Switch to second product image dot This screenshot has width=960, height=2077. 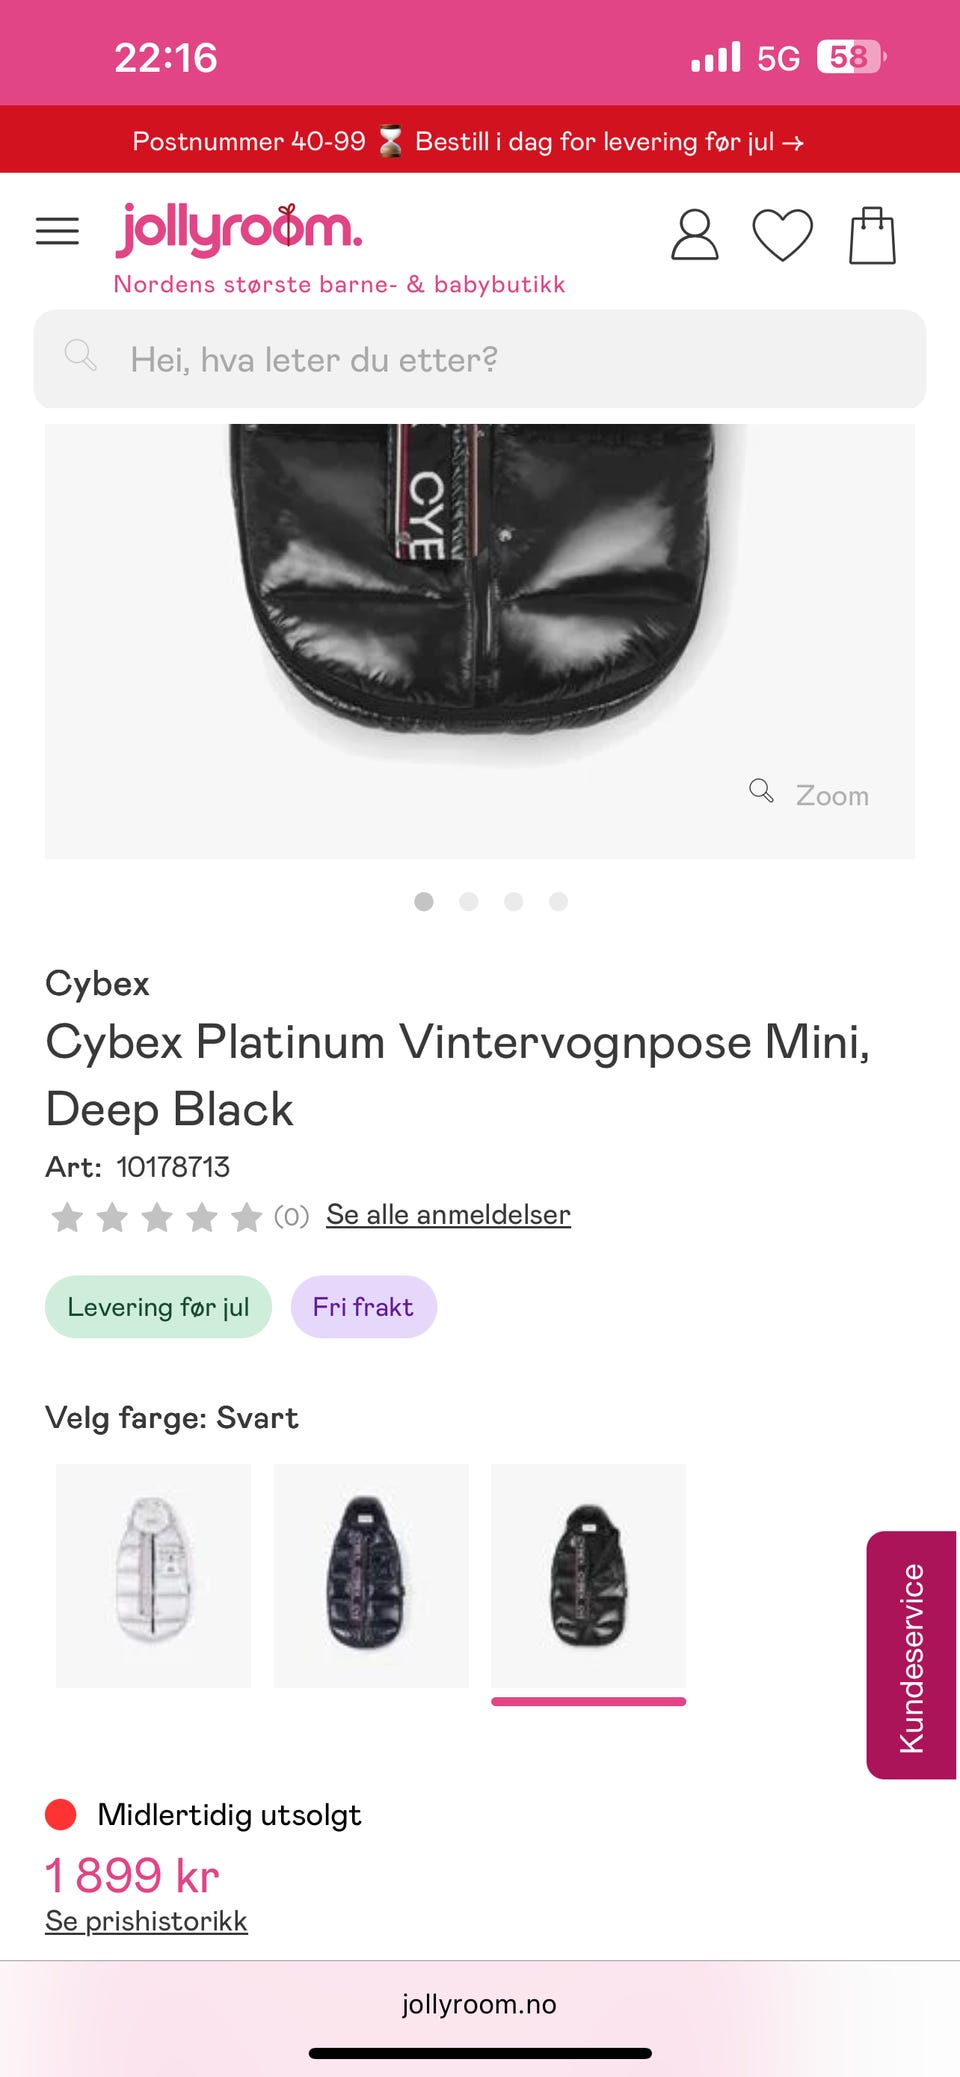(x=468, y=902)
